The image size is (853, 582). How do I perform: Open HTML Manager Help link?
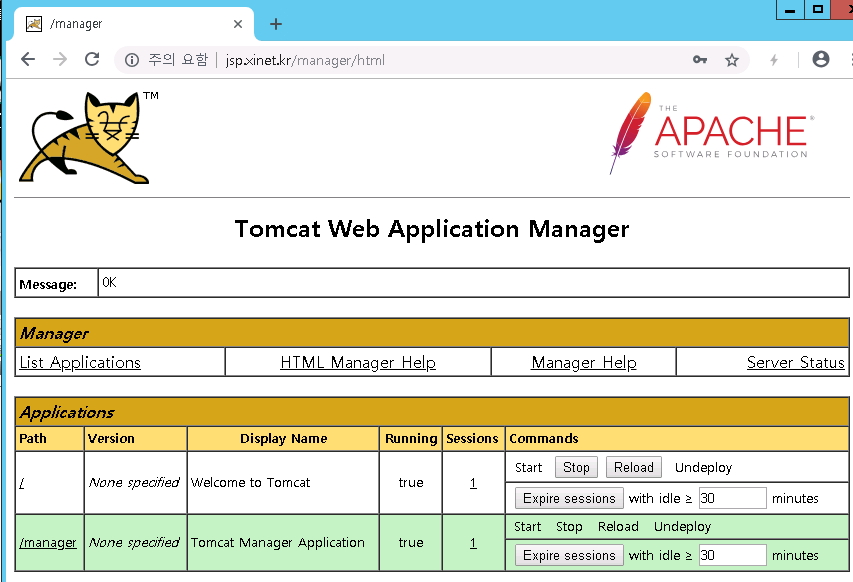coord(358,363)
